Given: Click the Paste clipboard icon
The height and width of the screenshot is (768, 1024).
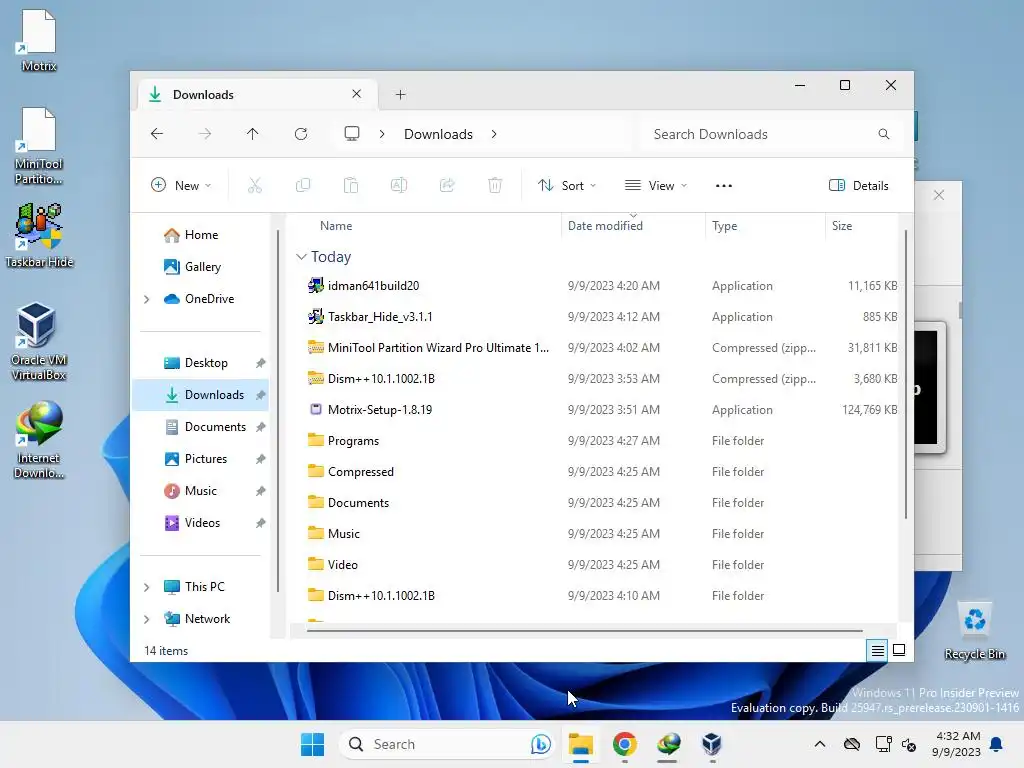Looking at the screenshot, I should click(x=351, y=185).
